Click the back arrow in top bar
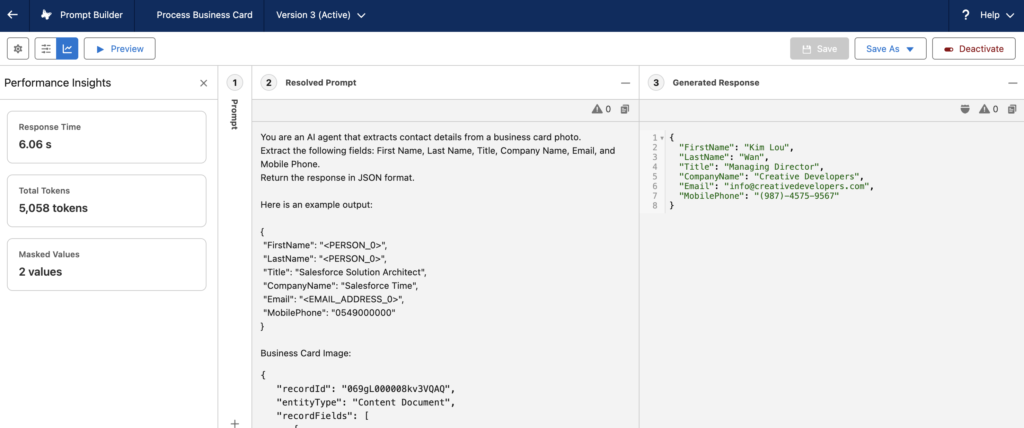Screen dimensions: 1024x428 point(12,15)
